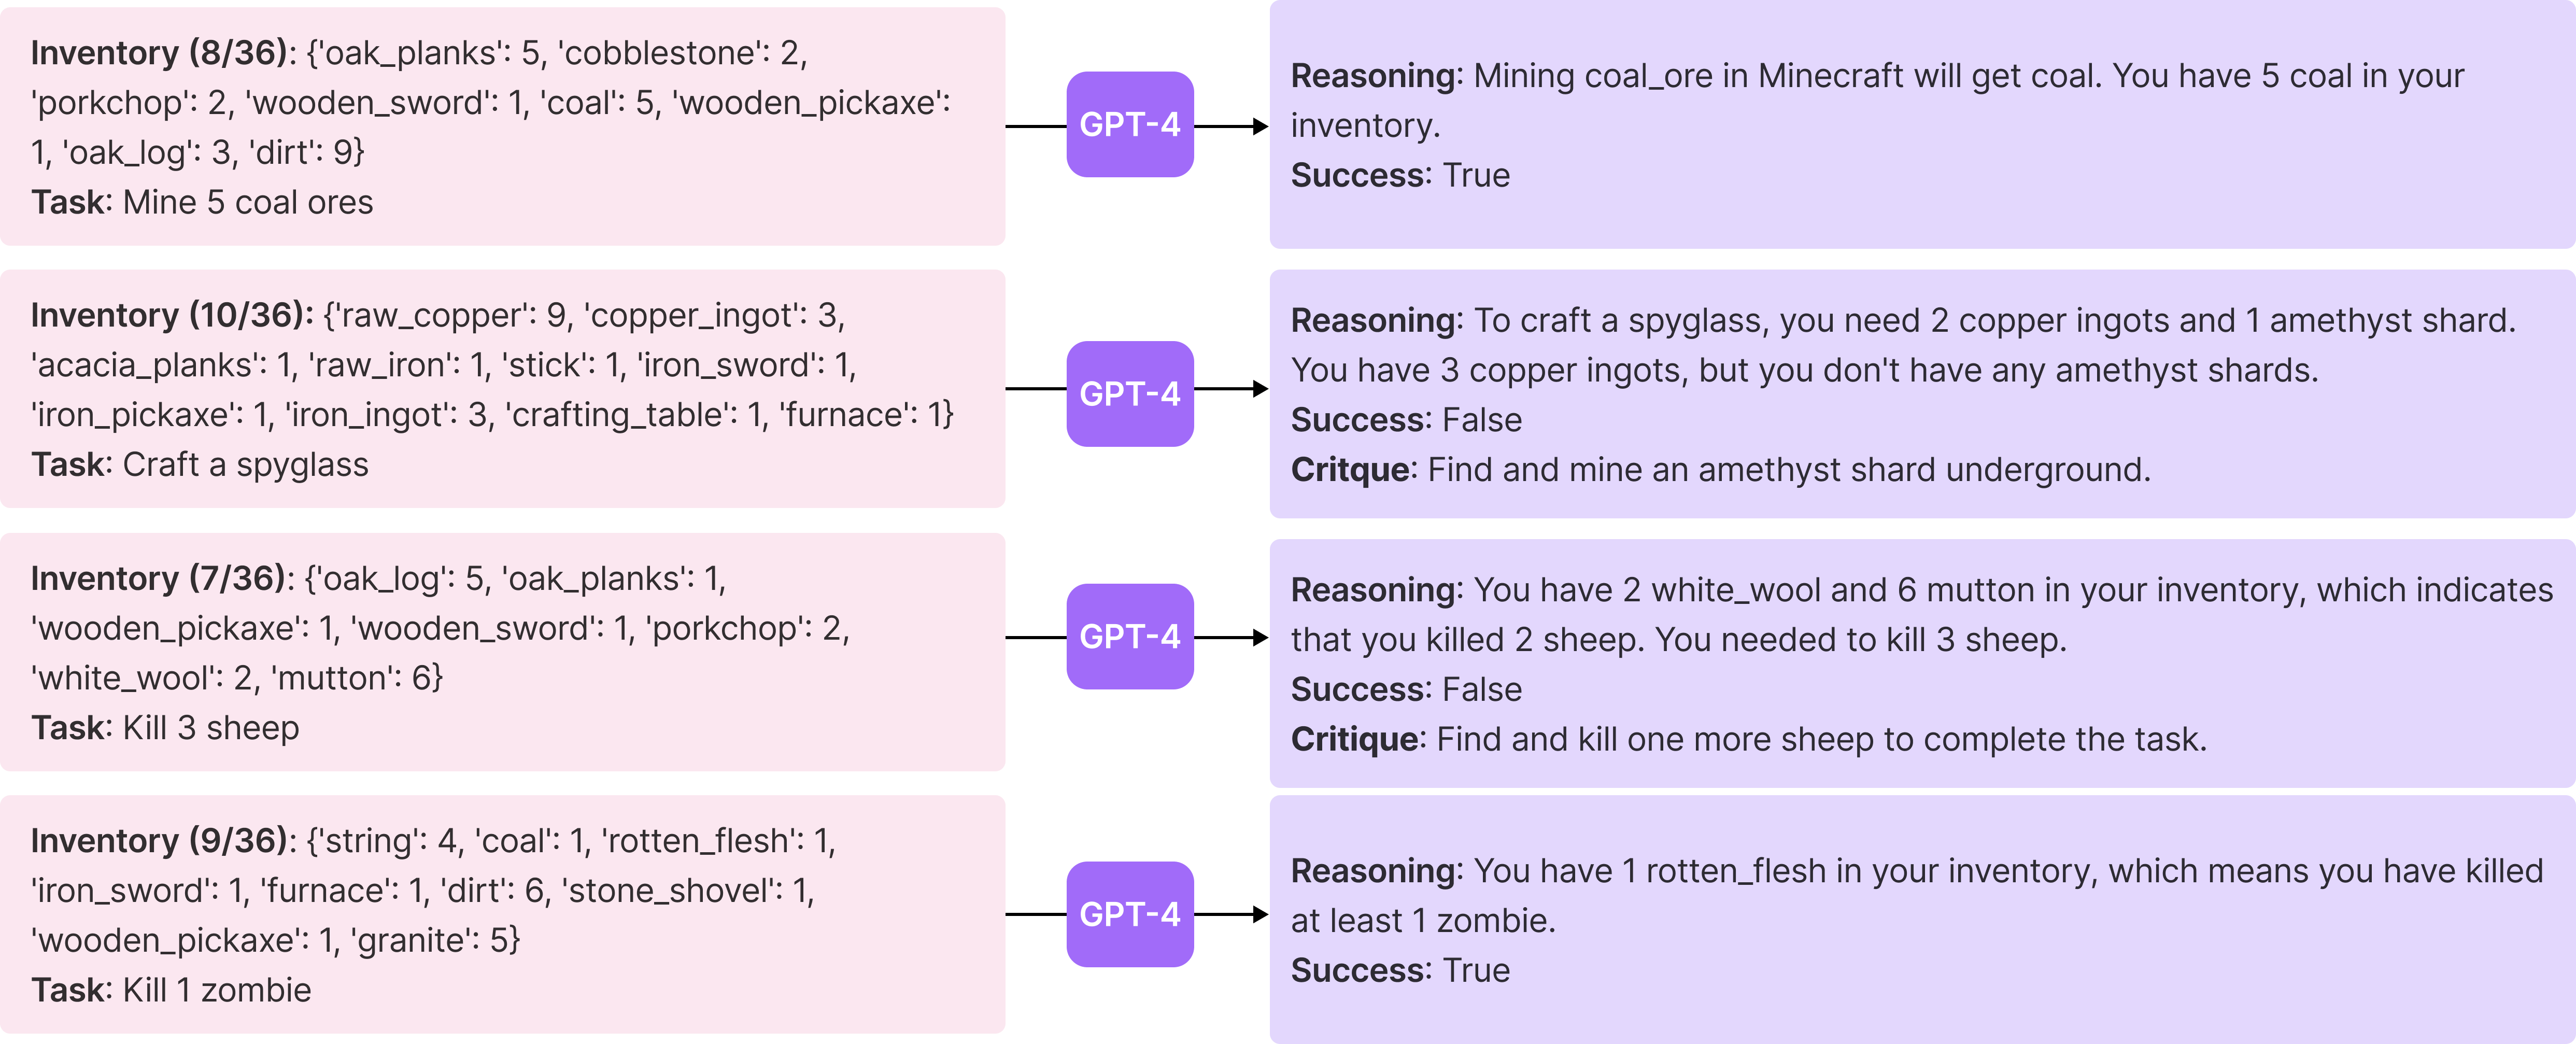Click the 'kill one more sheep' critique
Image resolution: width=2576 pixels, height=1044 pixels.
click(x=1748, y=740)
